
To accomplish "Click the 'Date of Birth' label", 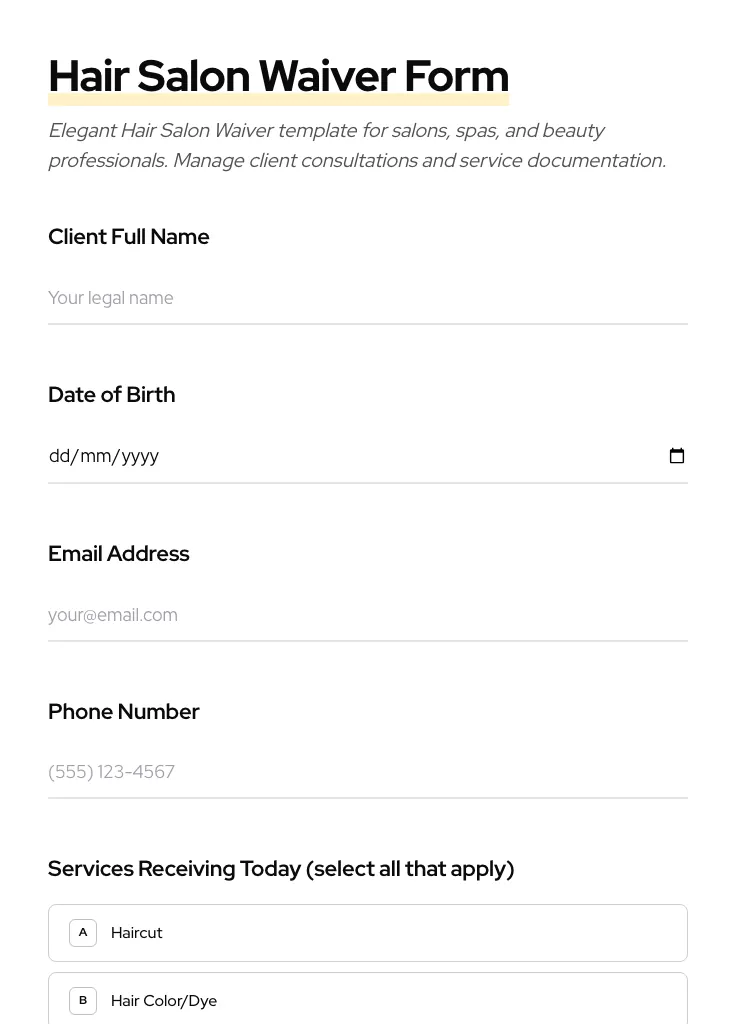I will coord(112,395).
